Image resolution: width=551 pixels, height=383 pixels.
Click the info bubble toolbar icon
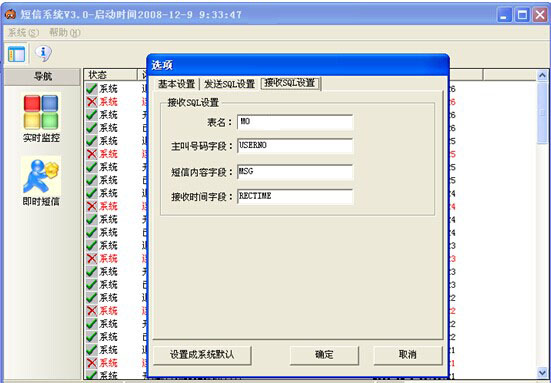[43, 53]
